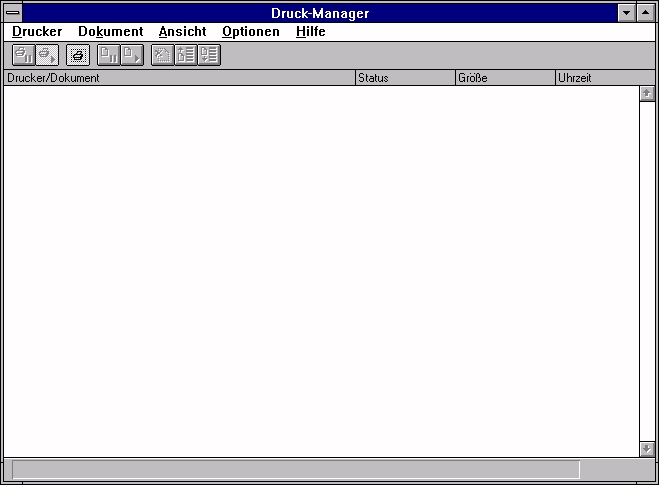Open the Dokument menu
Image resolution: width=659 pixels, height=485 pixels.
(x=110, y=31)
